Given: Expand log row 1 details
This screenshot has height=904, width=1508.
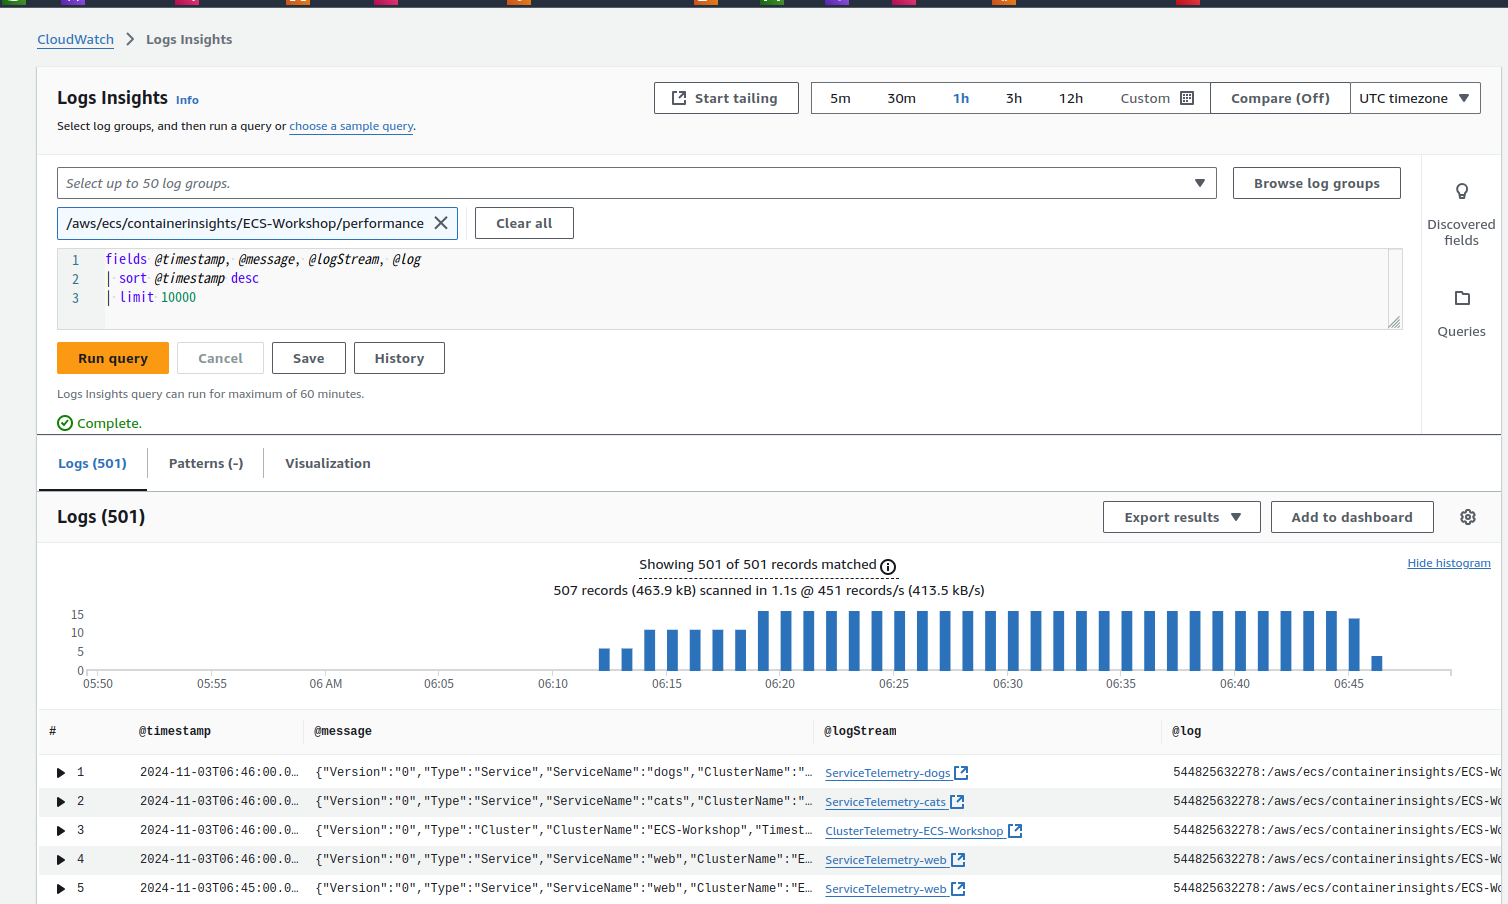Looking at the screenshot, I should coord(61,773).
